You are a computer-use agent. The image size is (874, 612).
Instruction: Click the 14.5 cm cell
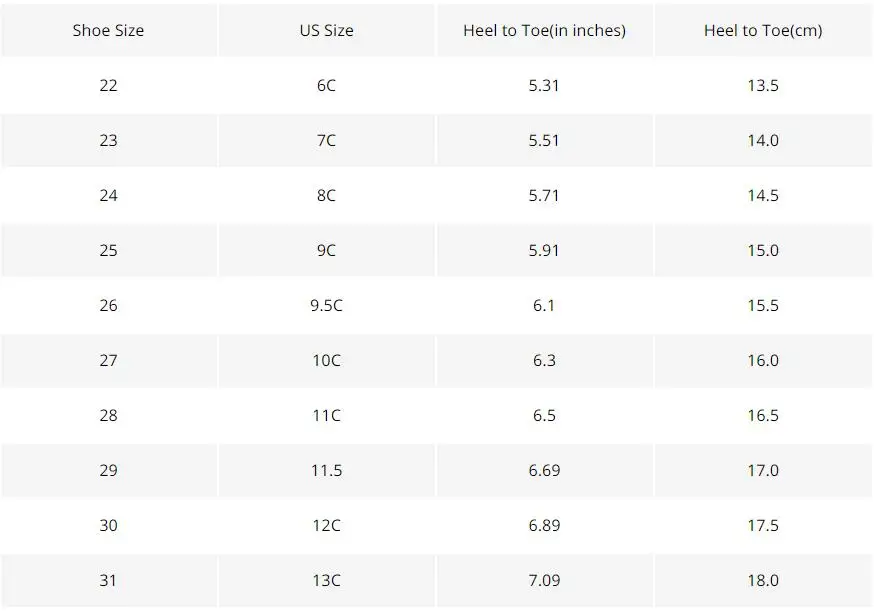pos(763,195)
